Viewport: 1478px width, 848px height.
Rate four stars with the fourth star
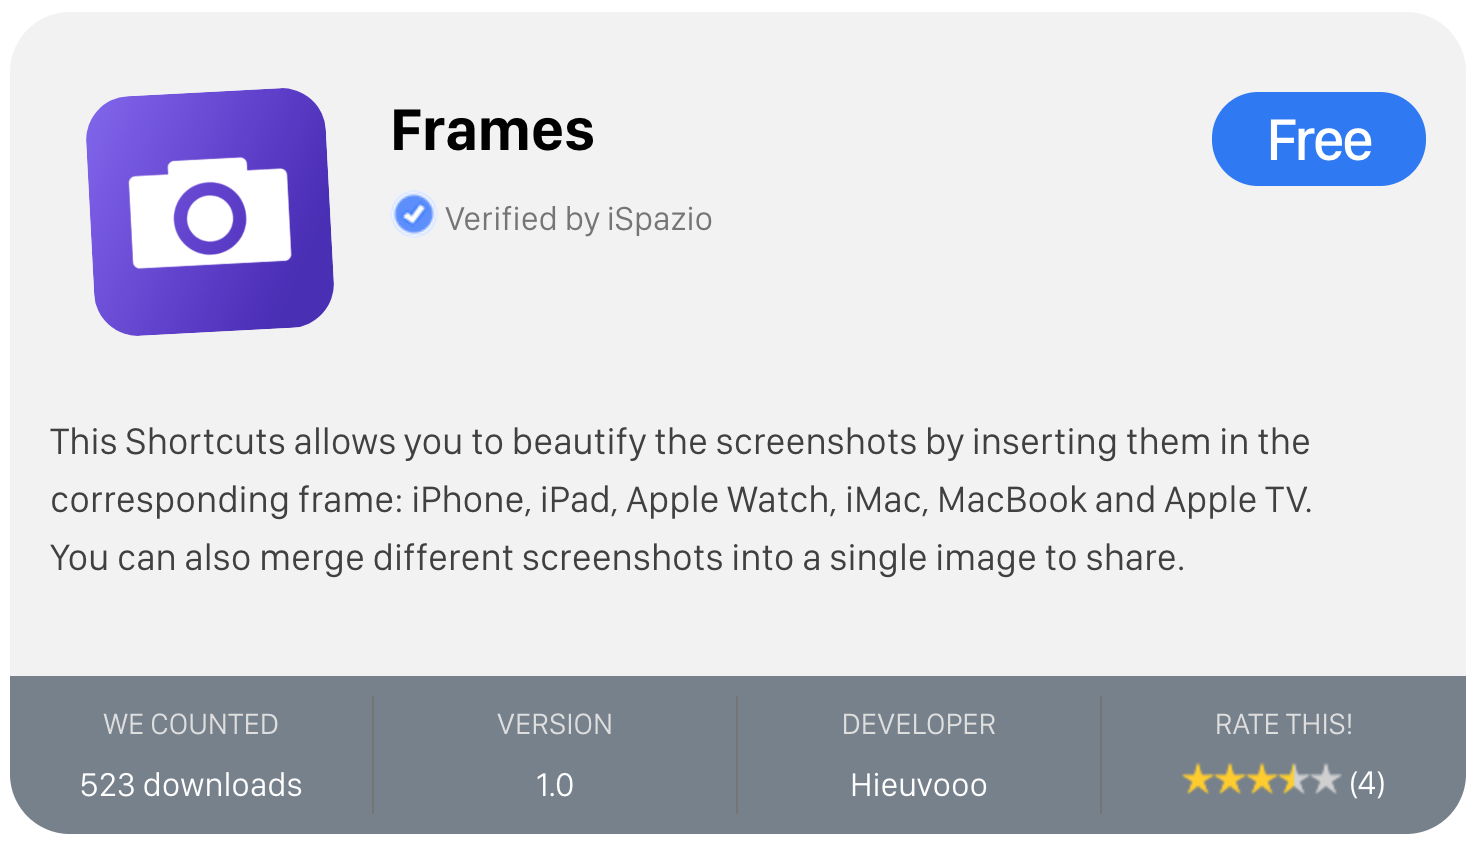tap(1293, 779)
